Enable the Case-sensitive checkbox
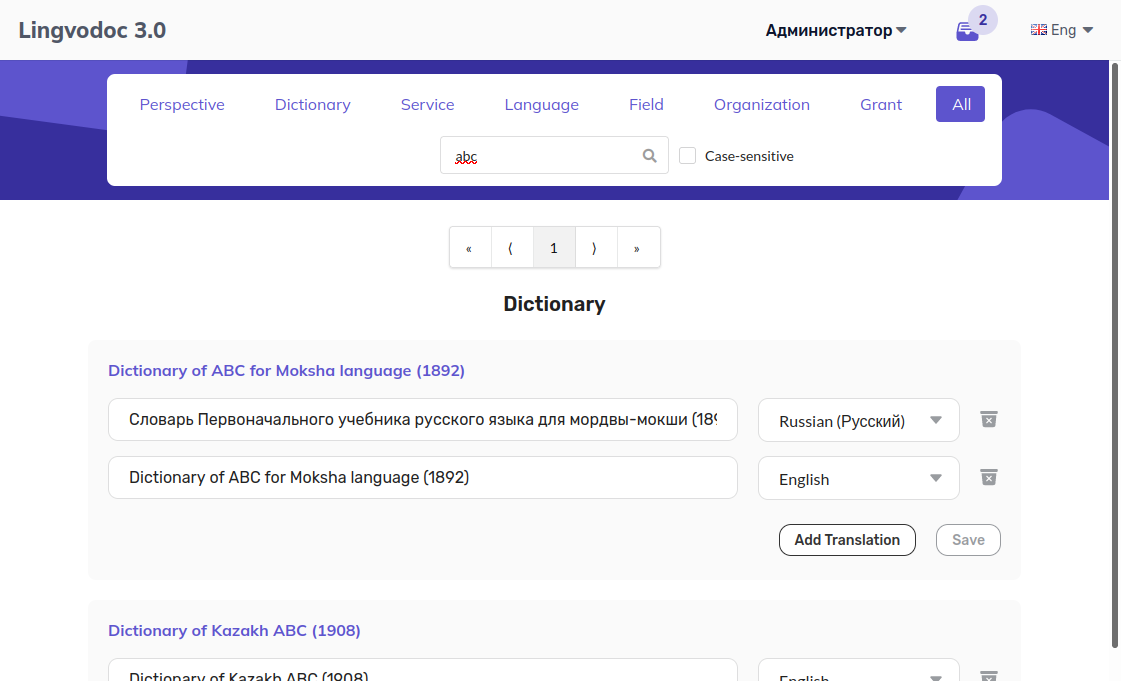 tap(687, 155)
